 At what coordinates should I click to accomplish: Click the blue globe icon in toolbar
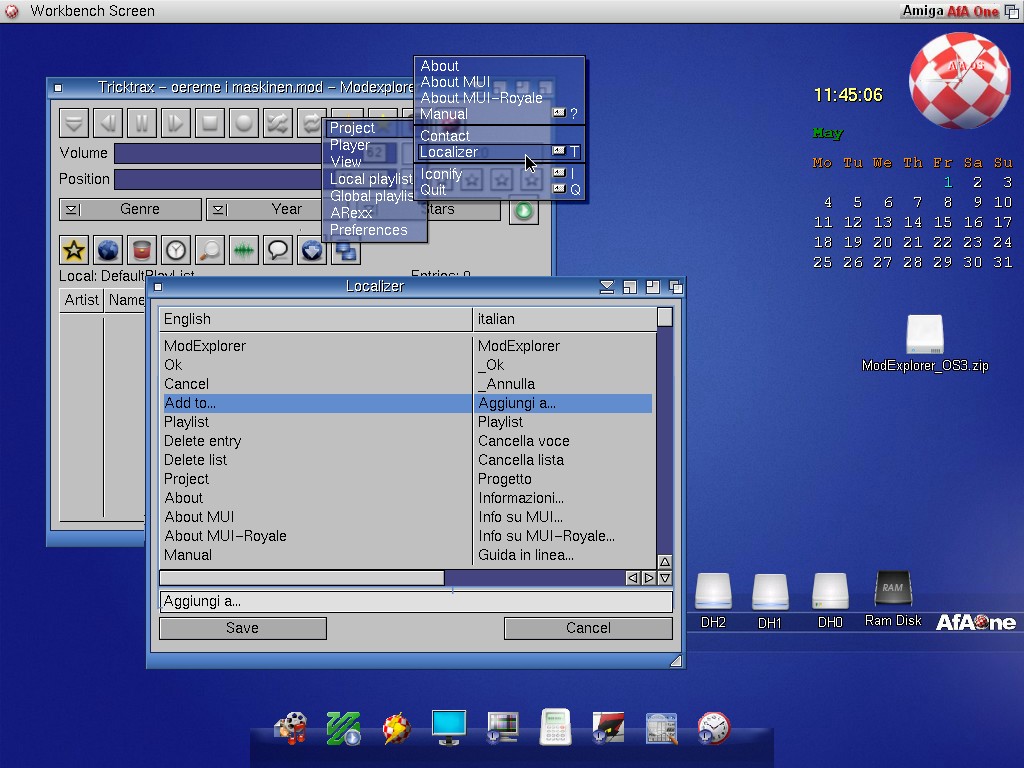coord(108,250)
